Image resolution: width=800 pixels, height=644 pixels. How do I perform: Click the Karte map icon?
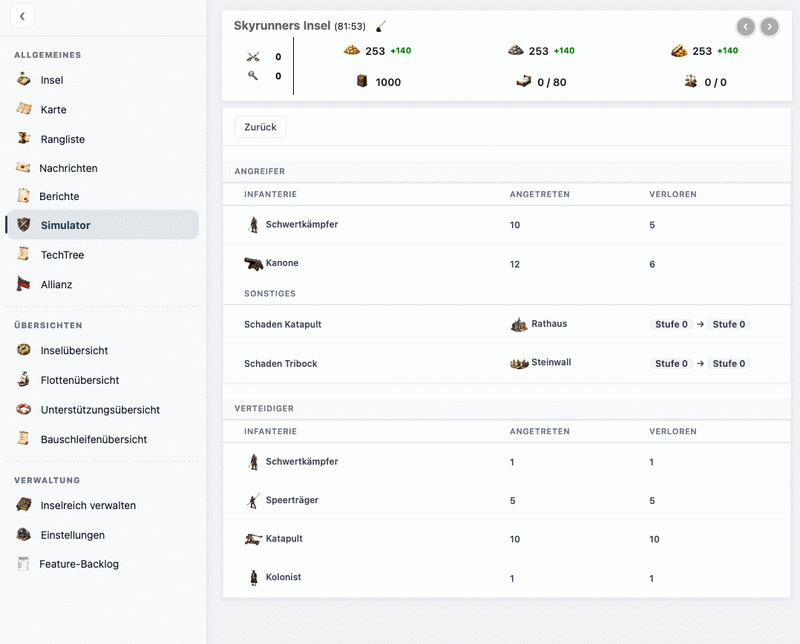click(23, 109)
